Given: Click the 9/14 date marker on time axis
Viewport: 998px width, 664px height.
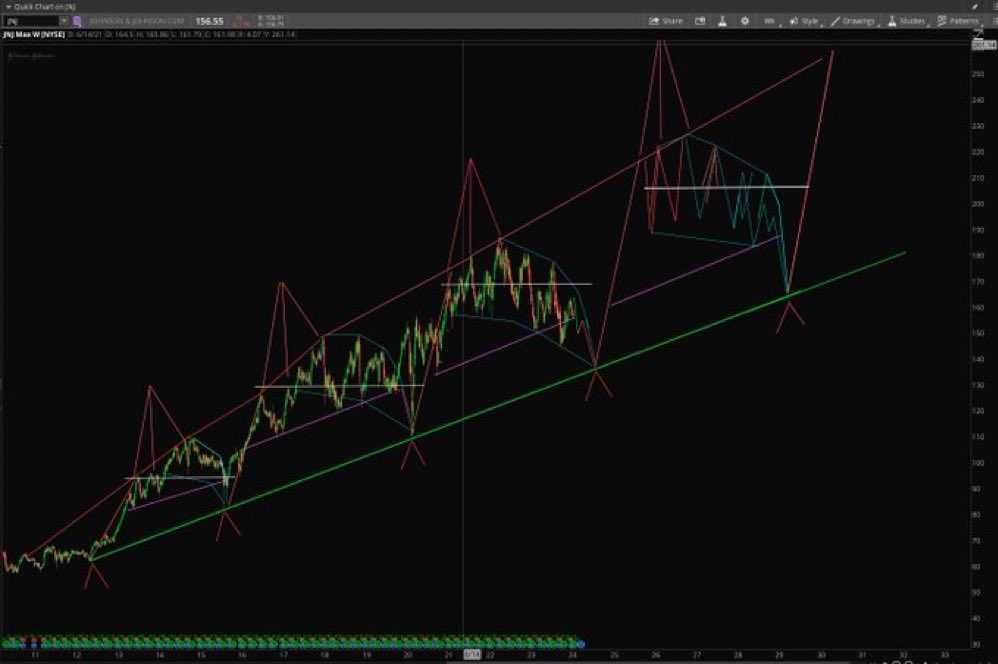Looking at the screenshot, I should [x=472, y=654].
